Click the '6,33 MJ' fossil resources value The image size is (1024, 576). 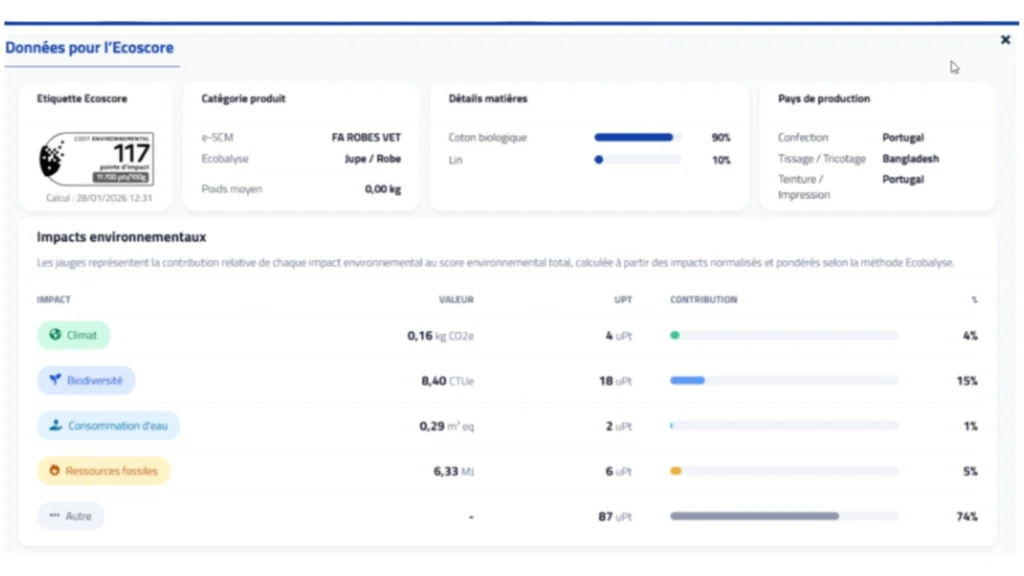453,471
